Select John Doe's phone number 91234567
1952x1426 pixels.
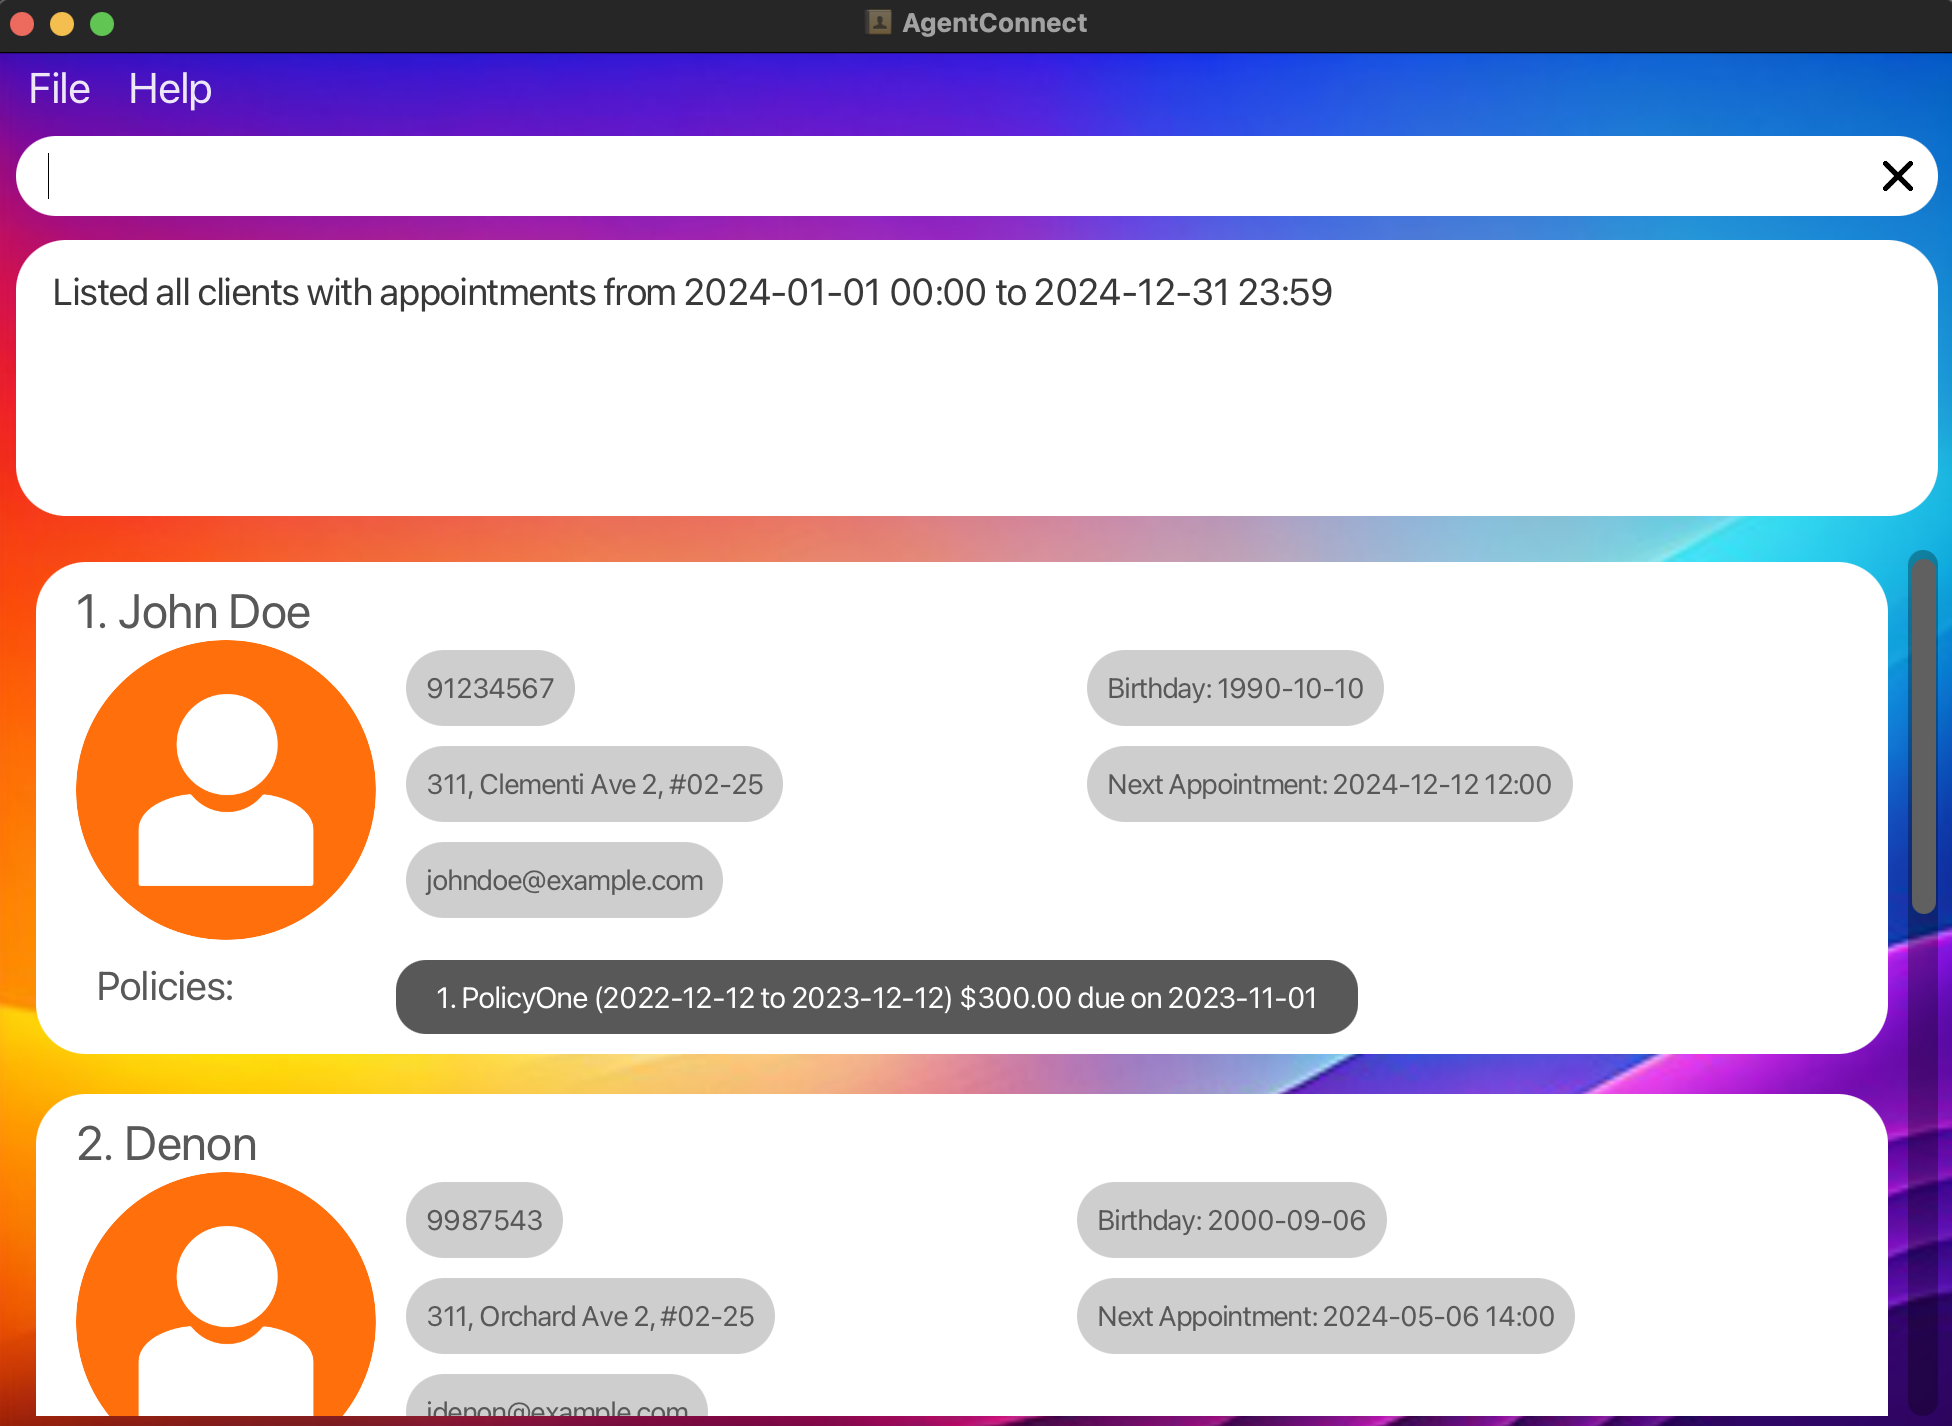pos(490,688)
